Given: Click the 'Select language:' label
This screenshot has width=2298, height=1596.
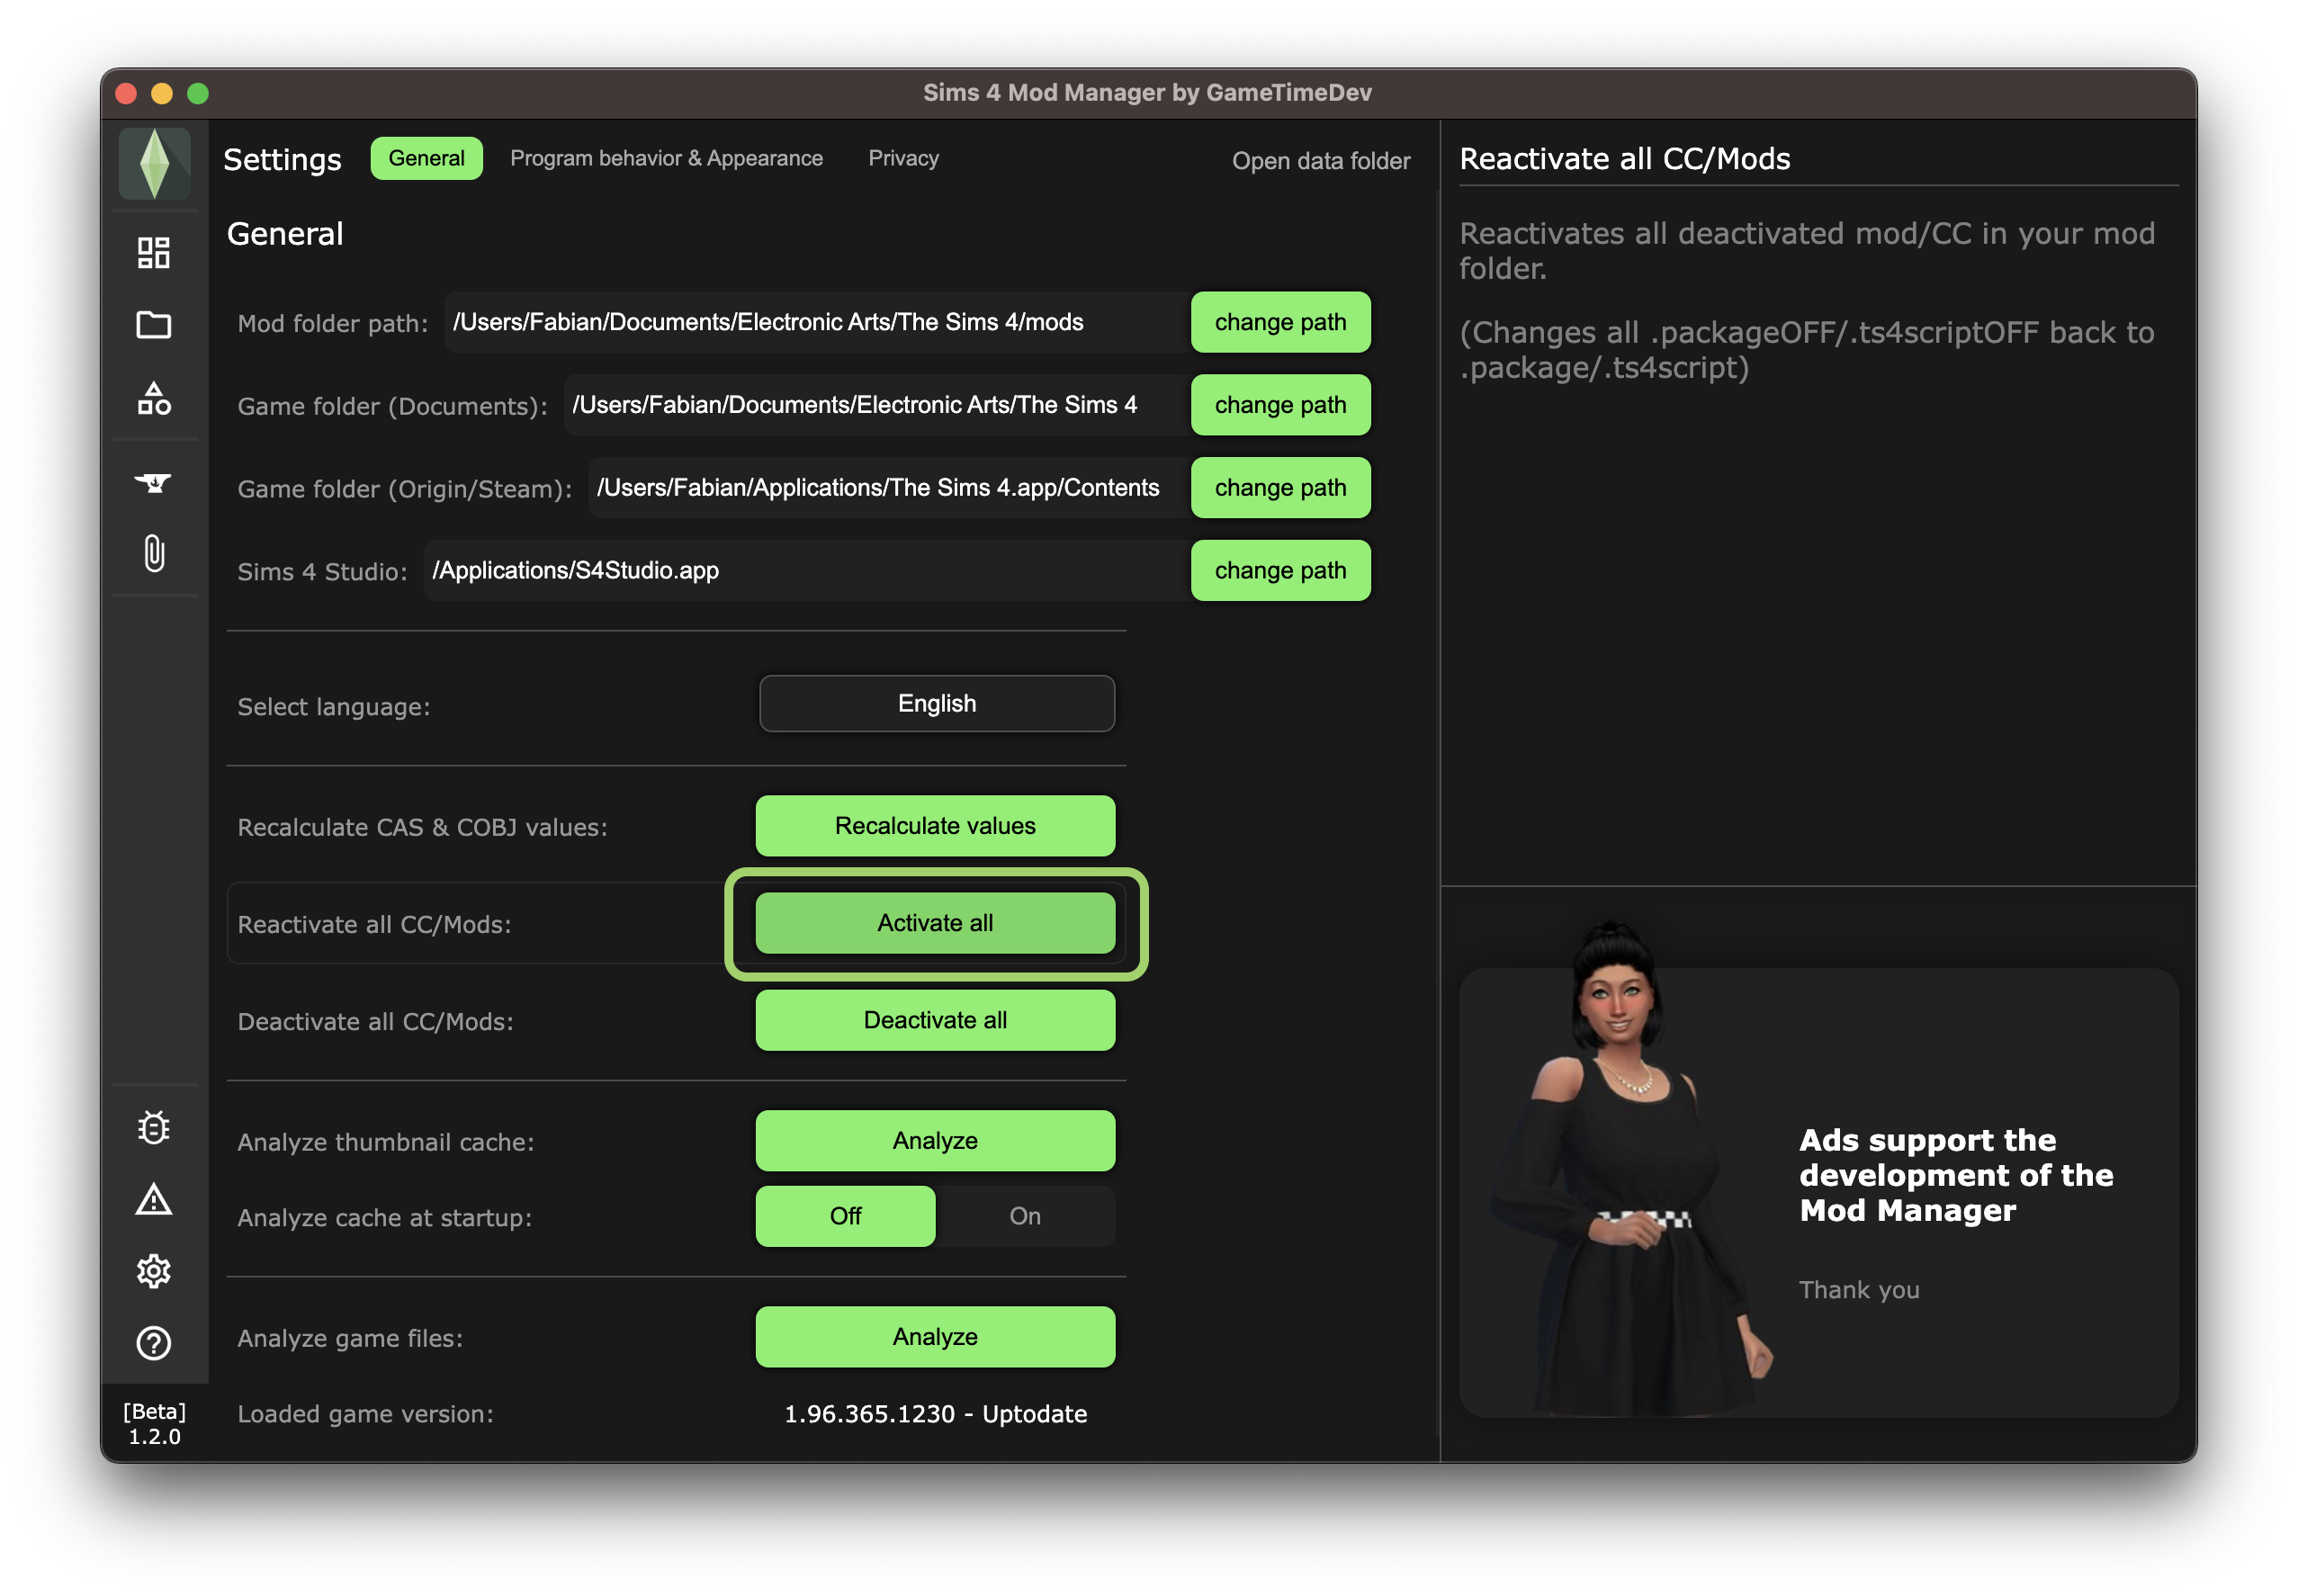Looking at the screenshot, I should tap(333, 707).
